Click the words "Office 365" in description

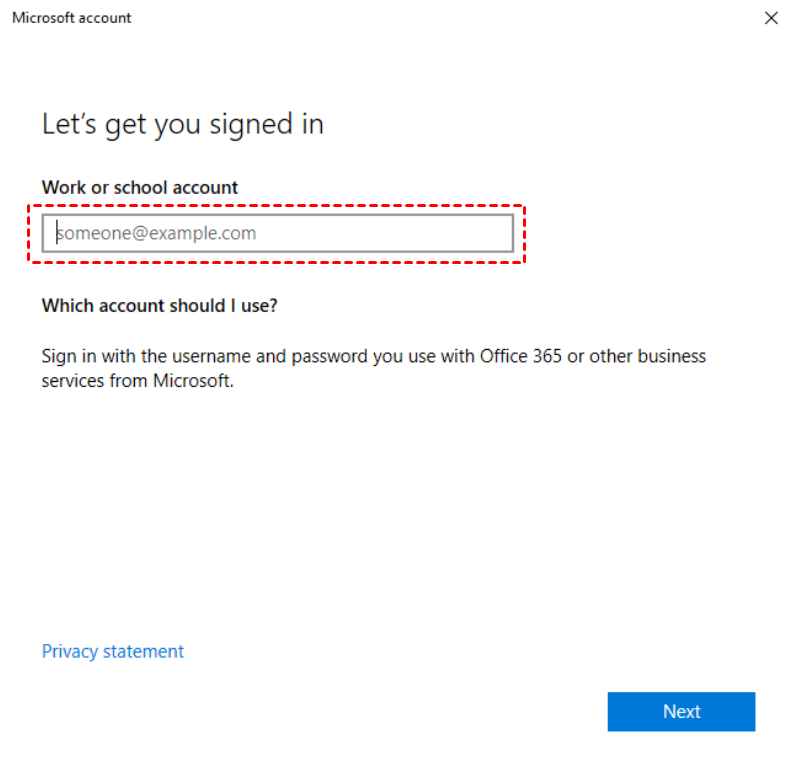pyautogui.click(x=521, y=356)
